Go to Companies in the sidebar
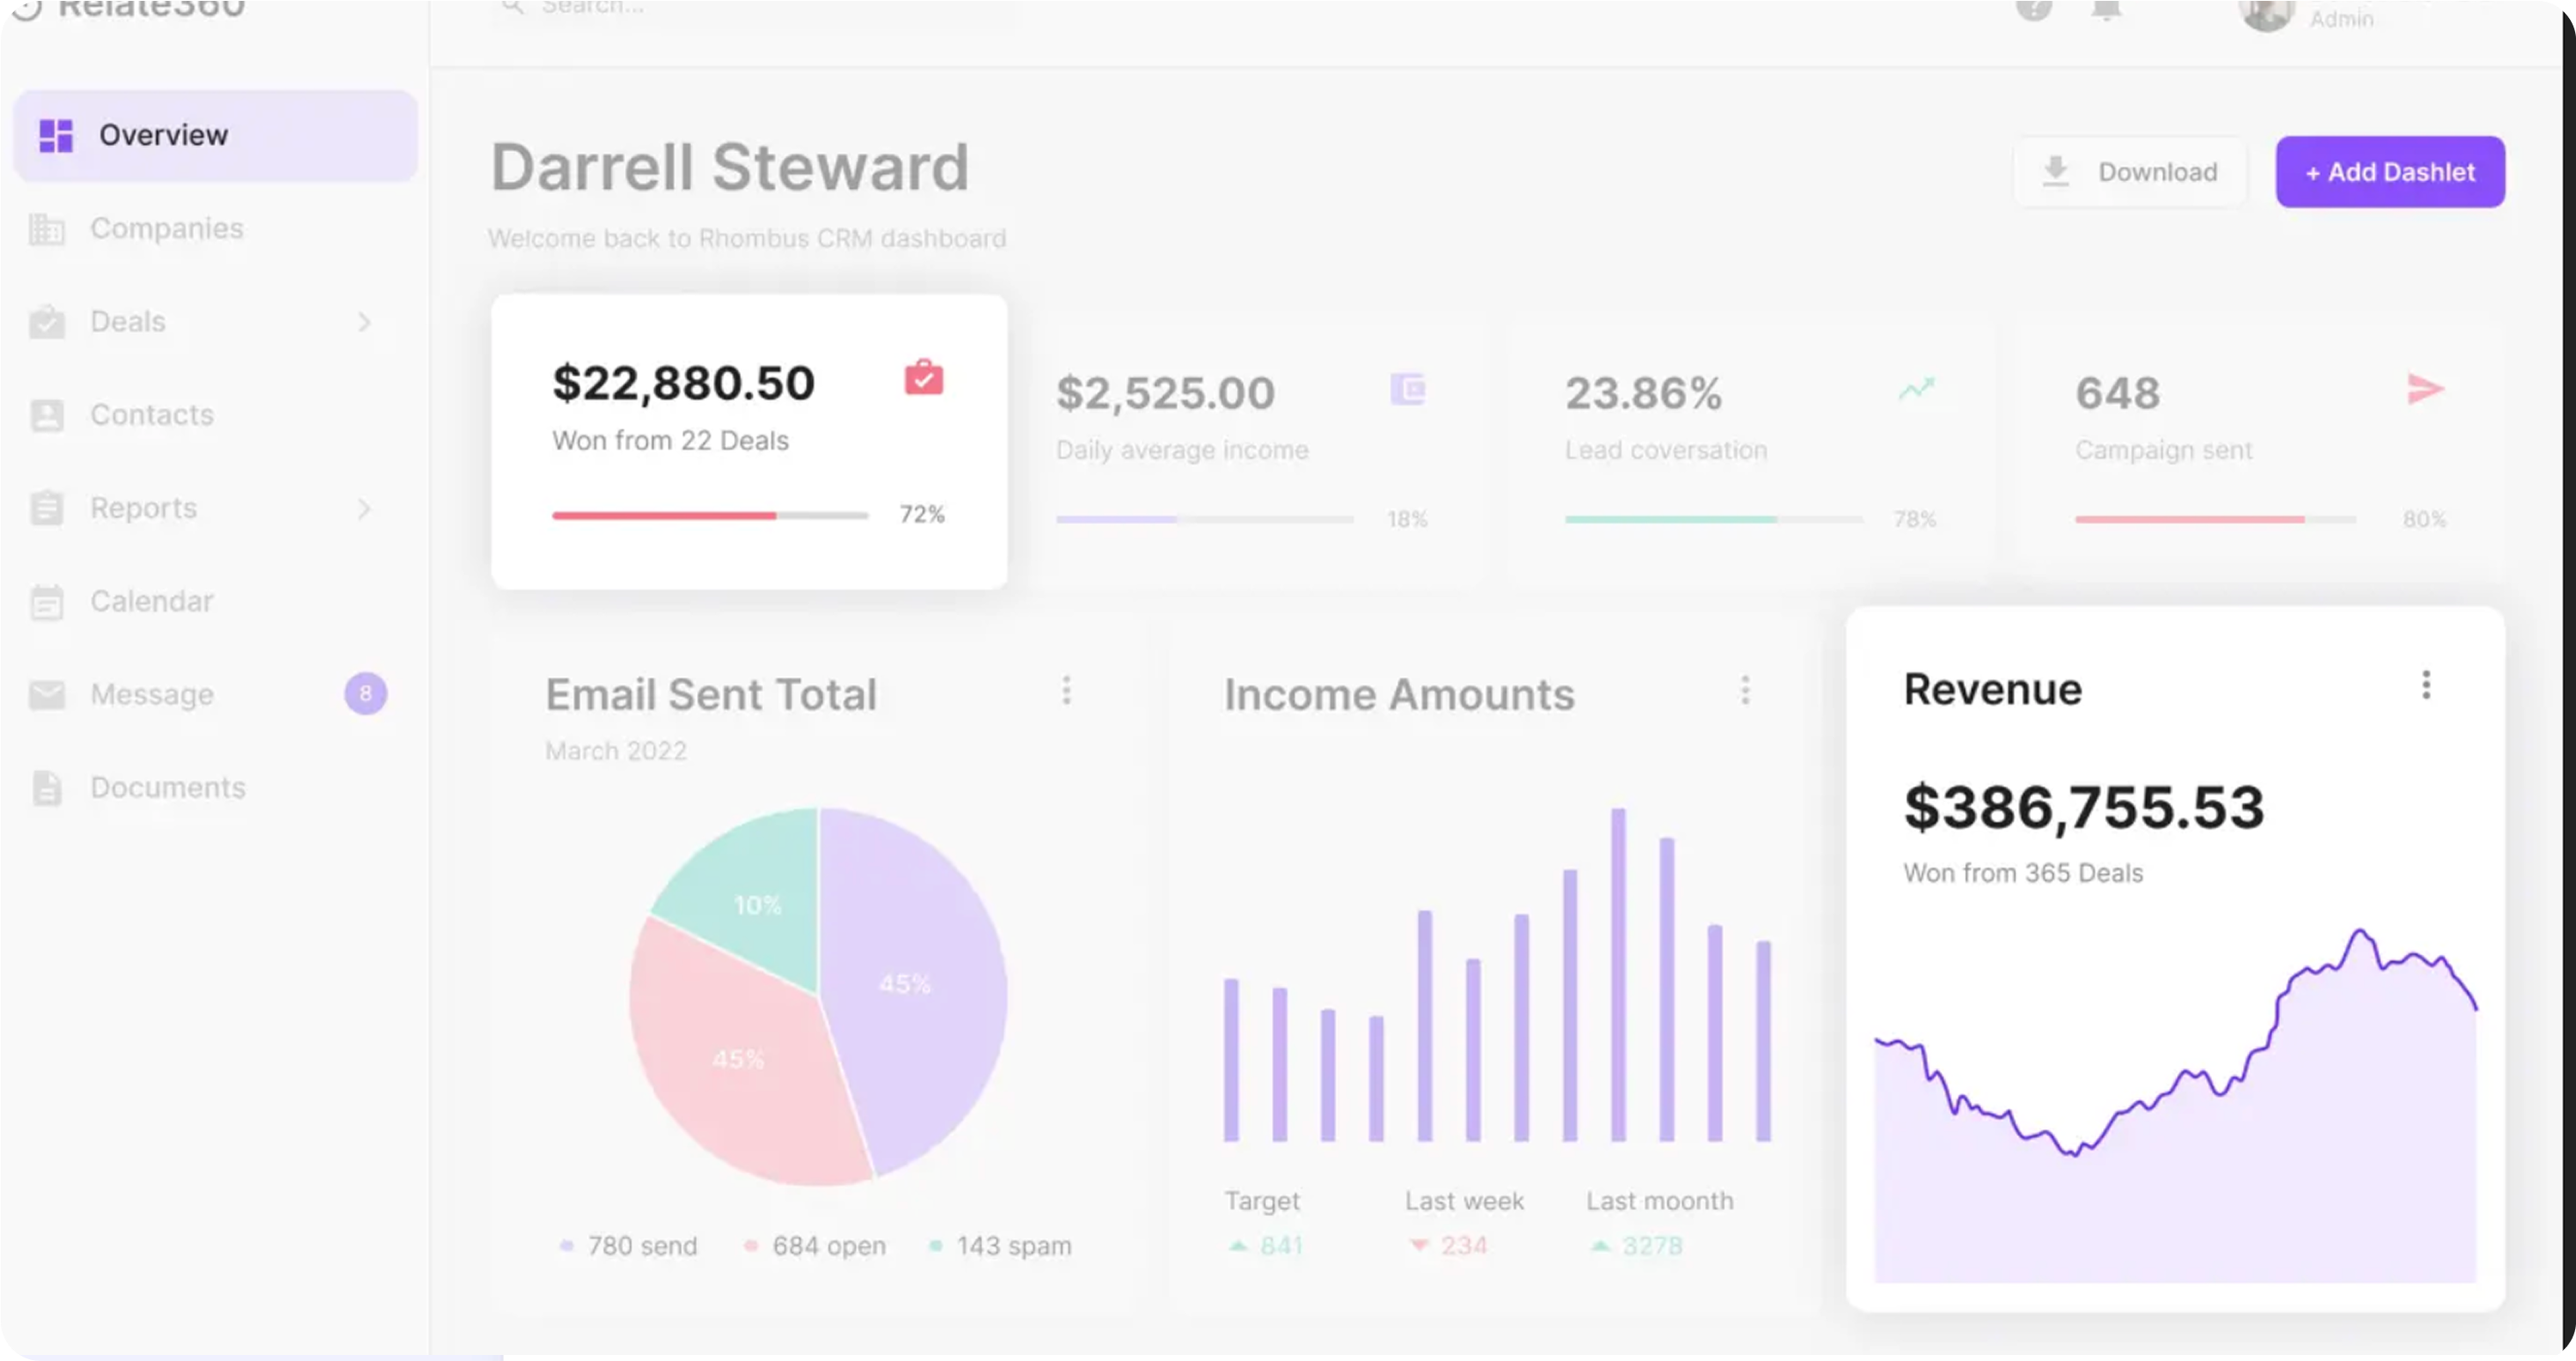 (x=166, y=229)
